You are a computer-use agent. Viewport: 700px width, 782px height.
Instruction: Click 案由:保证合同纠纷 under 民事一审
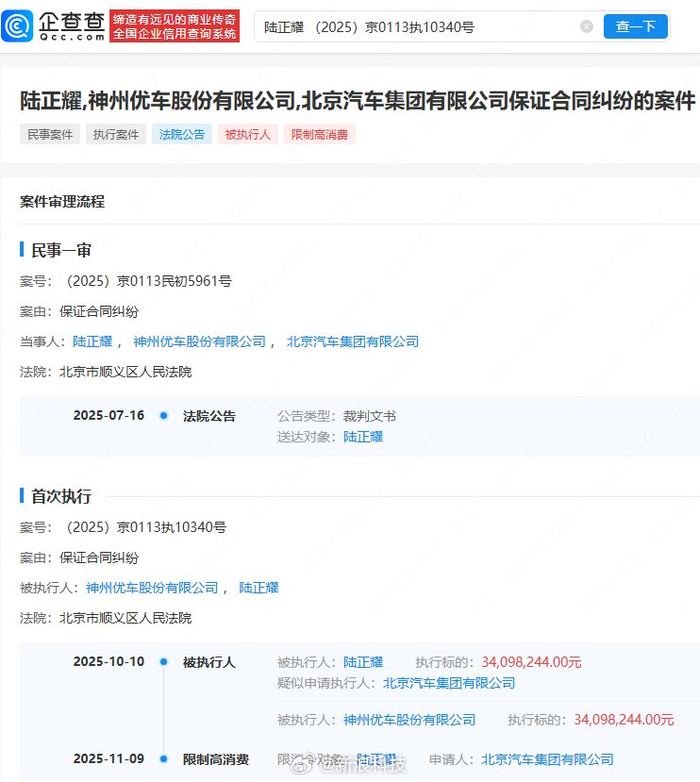pyautogui.click(x=79, y=312)
